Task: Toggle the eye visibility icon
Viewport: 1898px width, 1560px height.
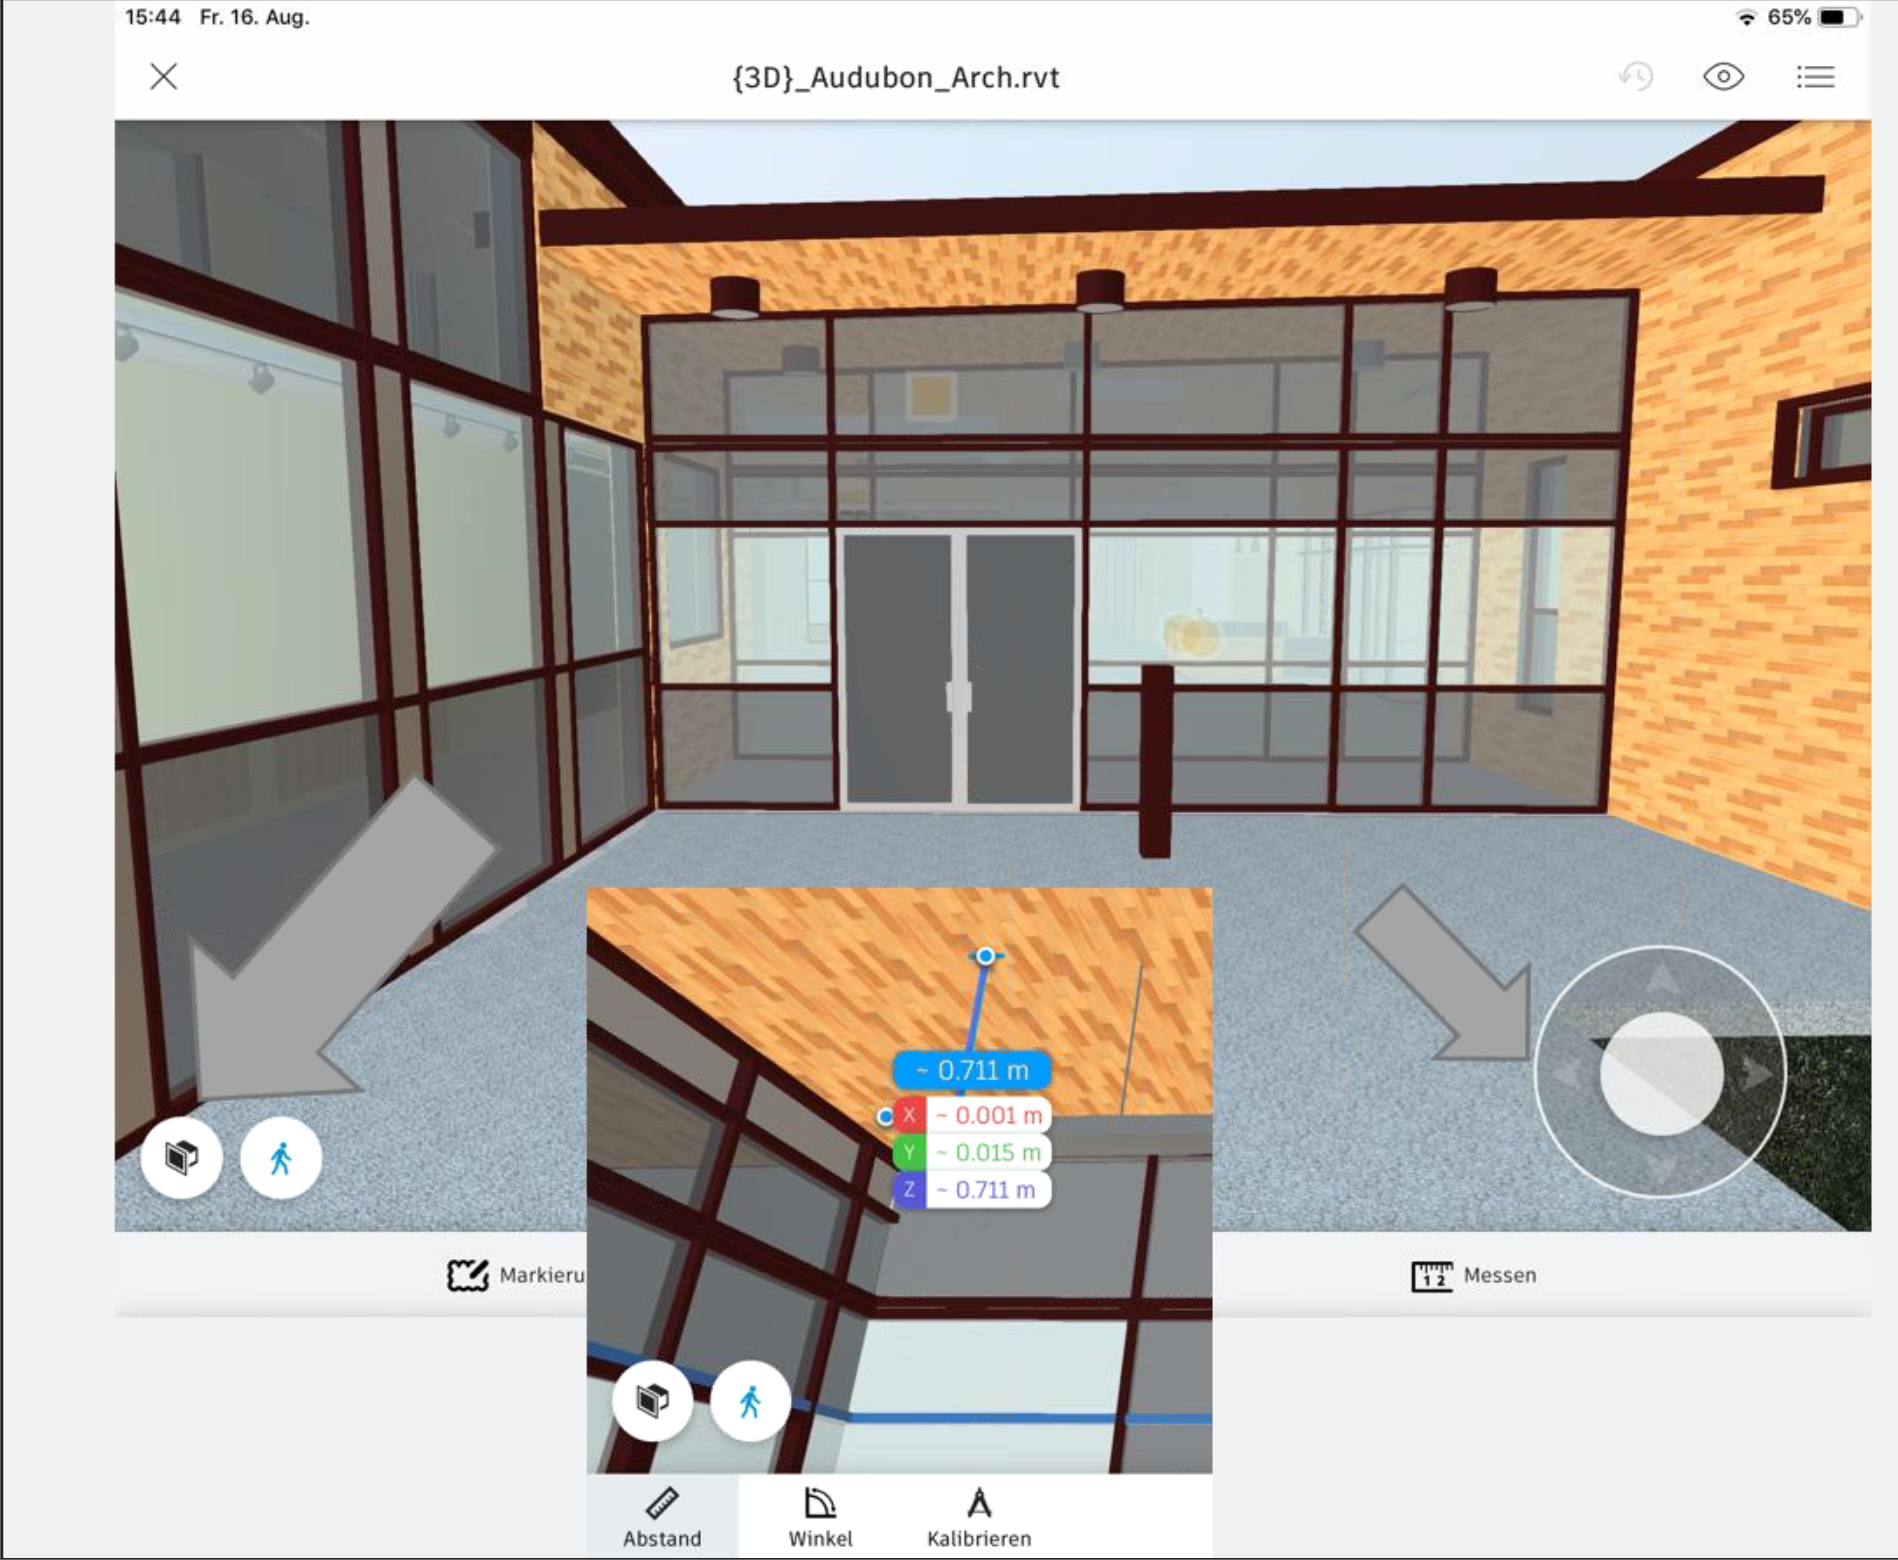Action: [x=1723, y=77]
